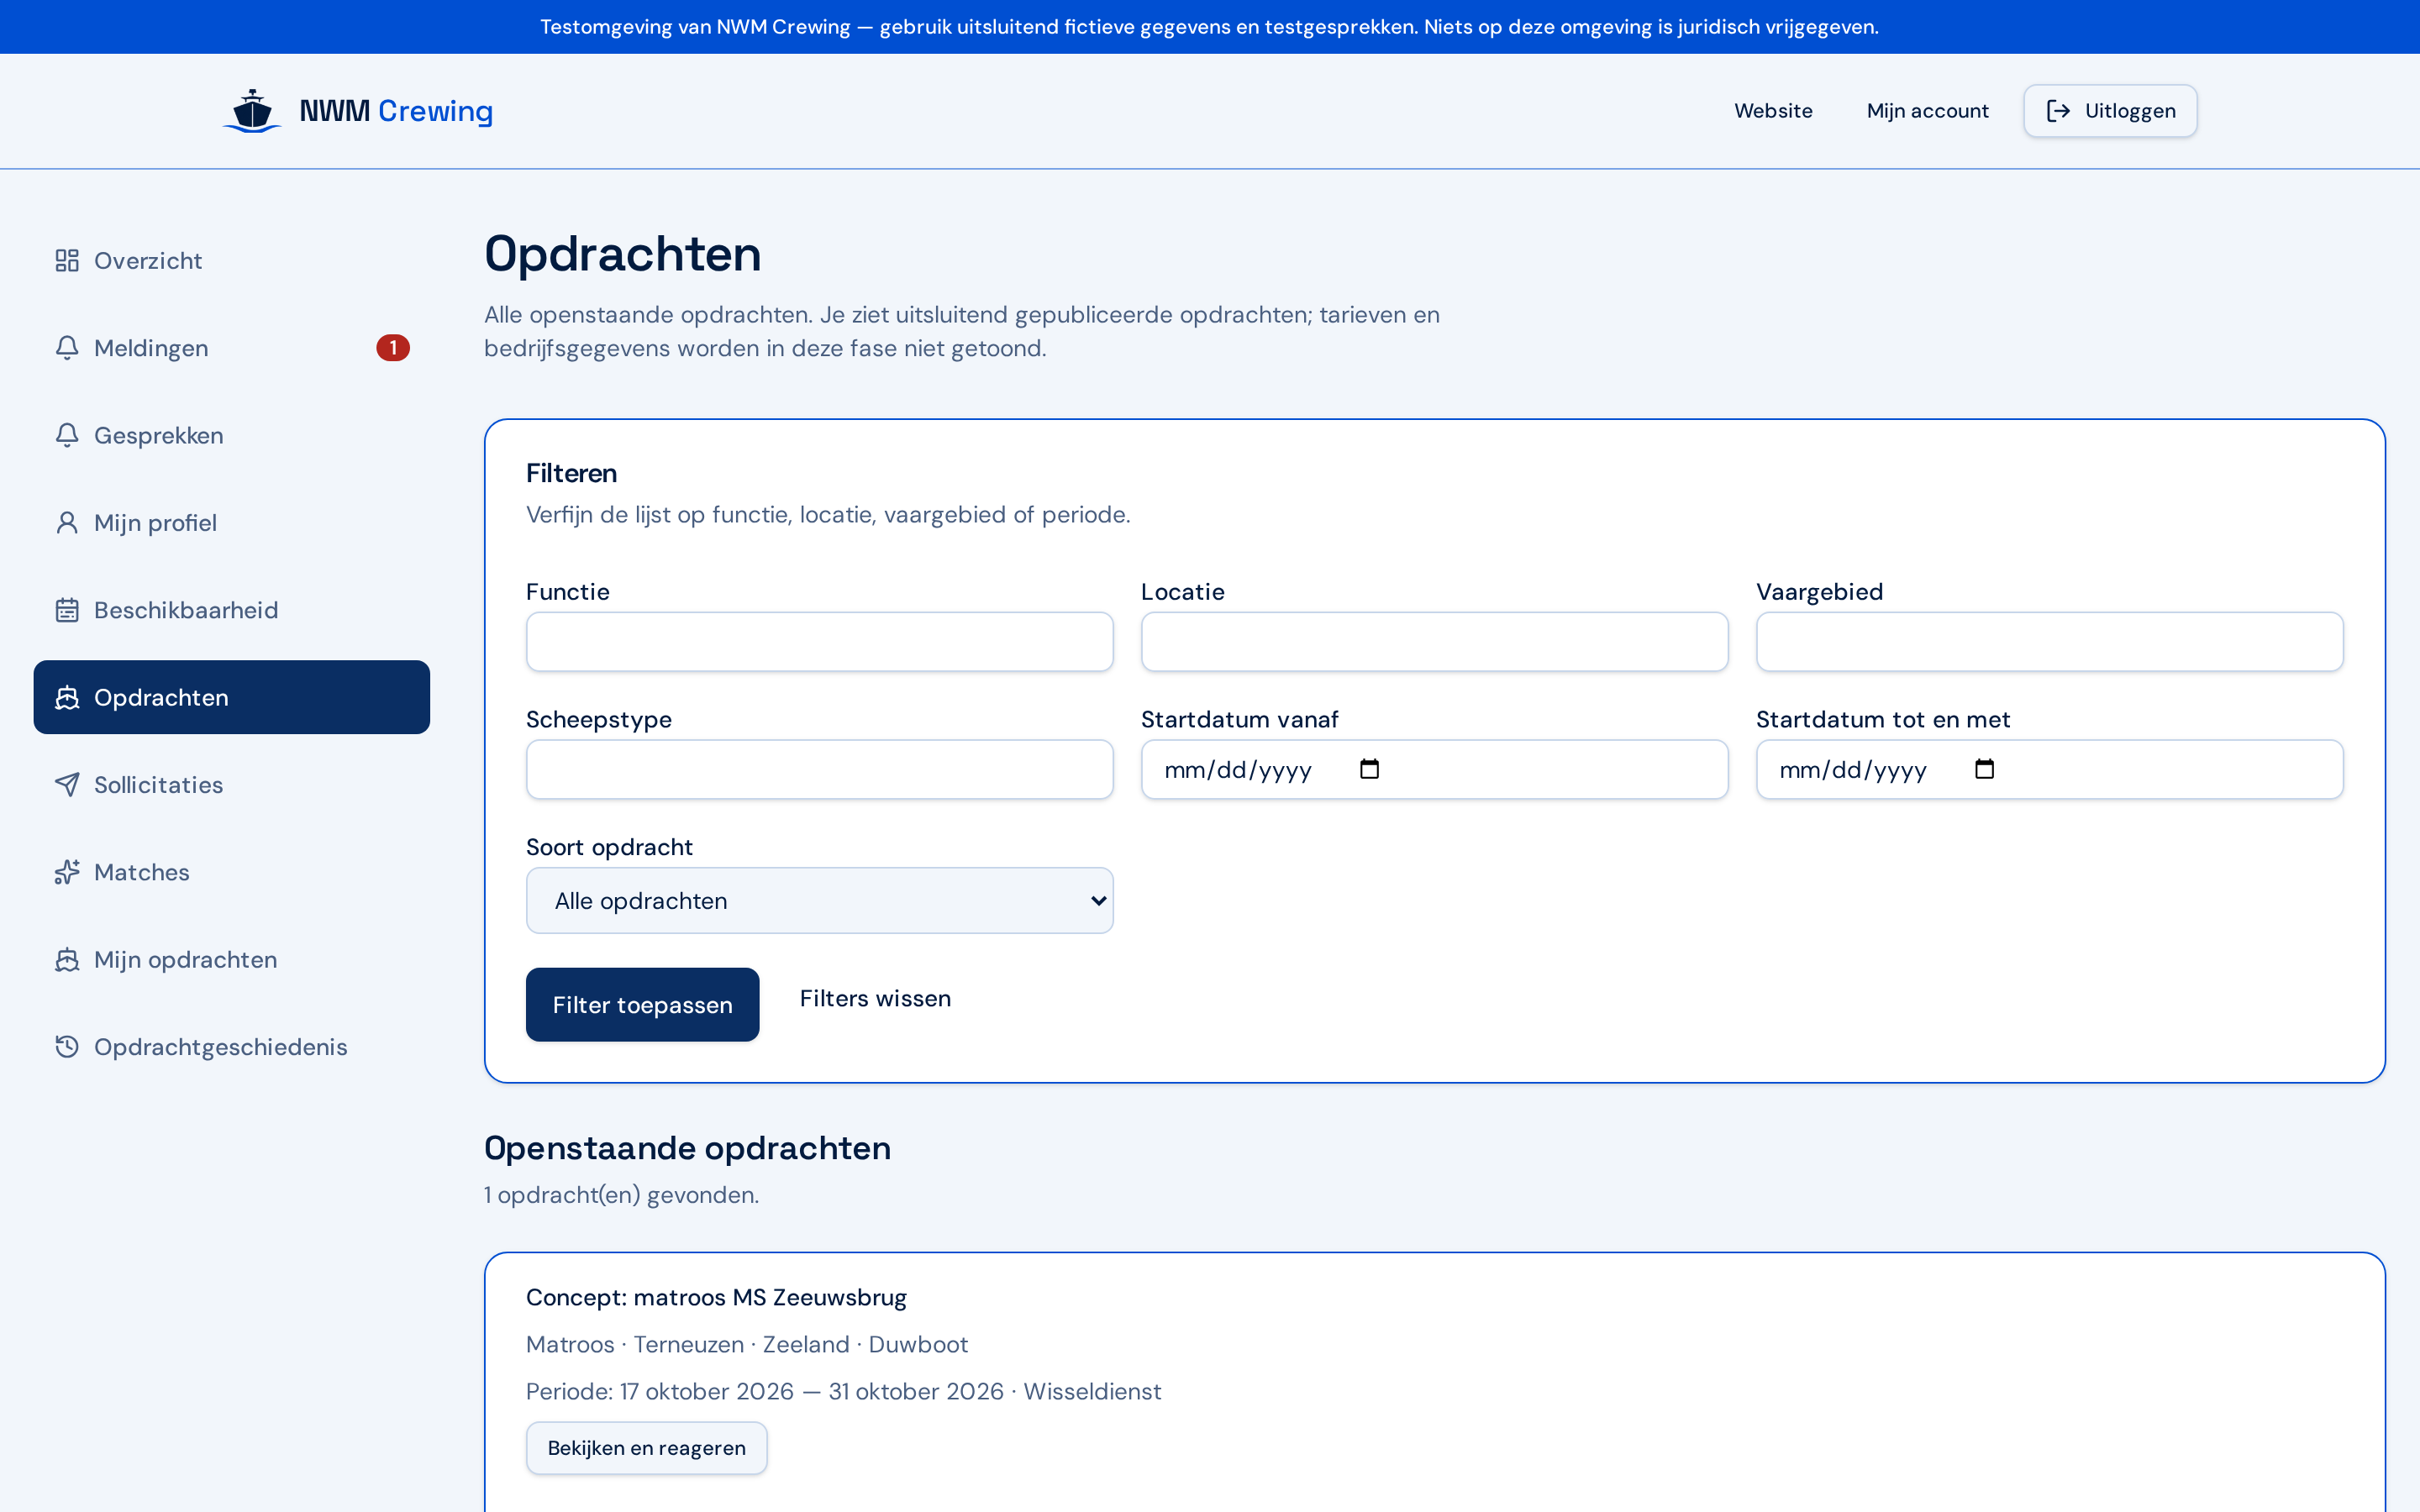
Task: Open calendar picker for Startdatum tot en met
Action: (1985, 769)
